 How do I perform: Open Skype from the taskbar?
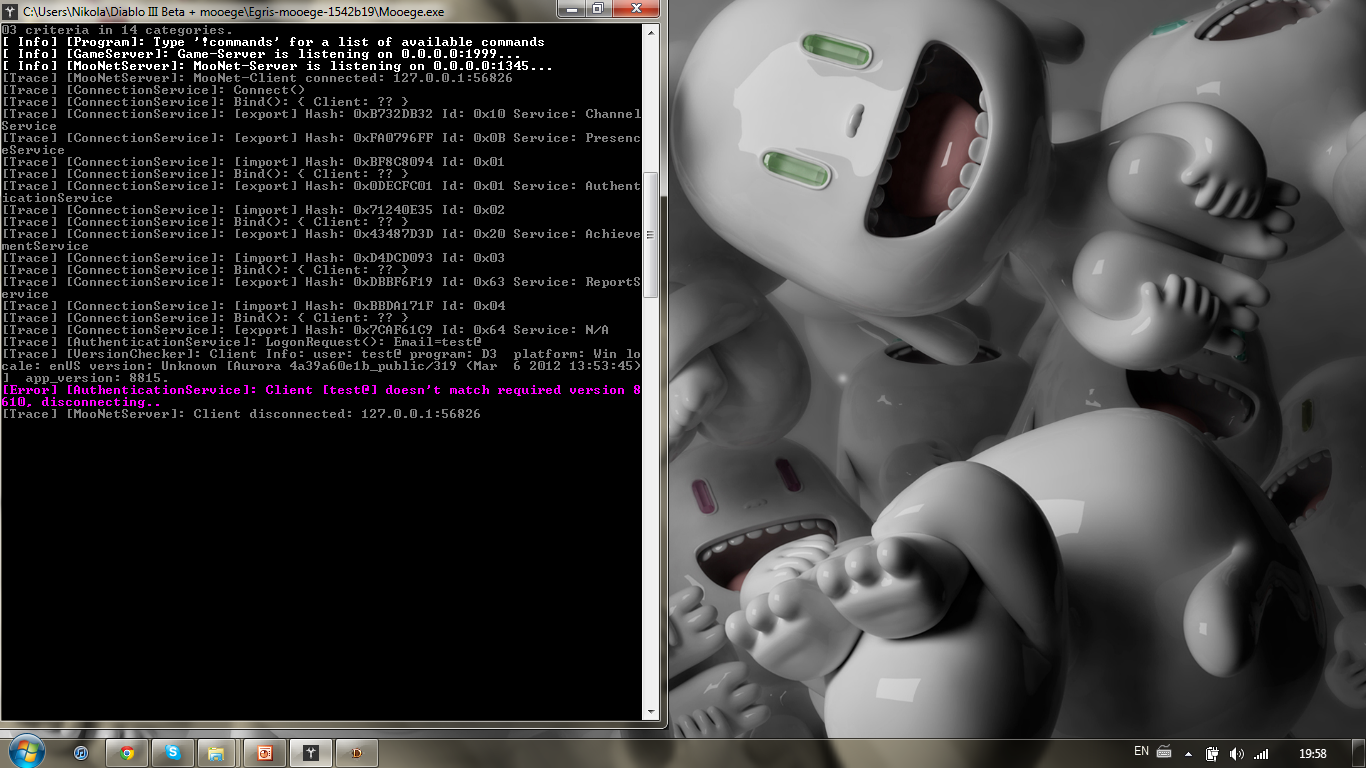click(x=172, y=753)
